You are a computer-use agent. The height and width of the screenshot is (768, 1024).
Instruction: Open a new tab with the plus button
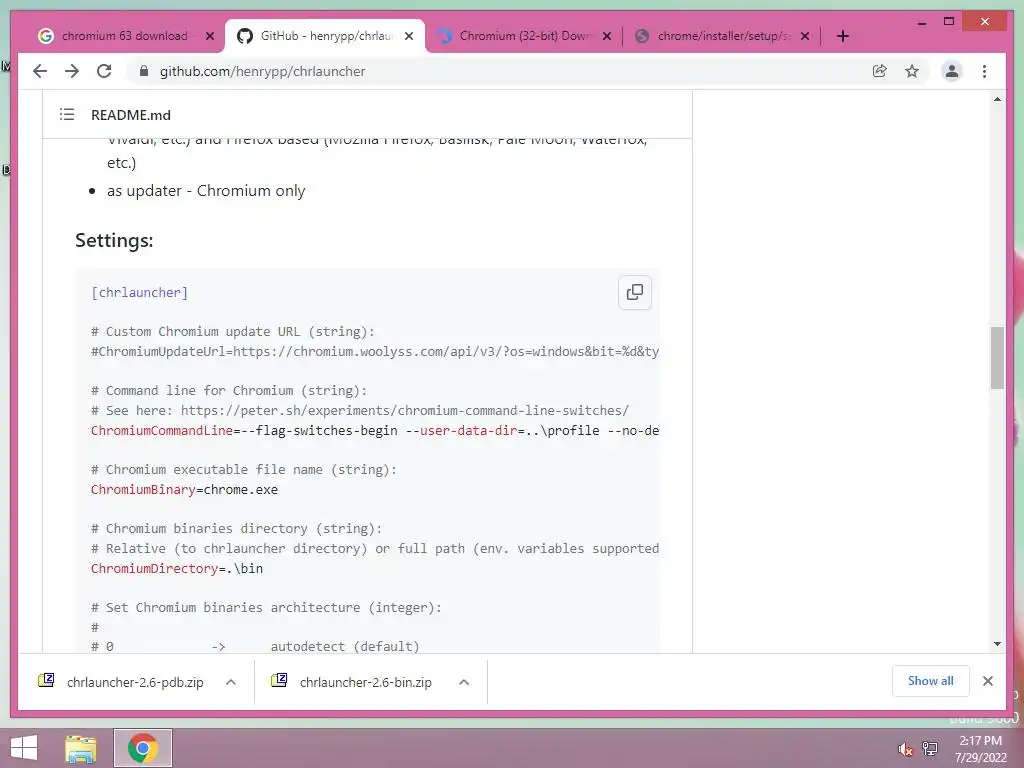[x=842, y=36]
